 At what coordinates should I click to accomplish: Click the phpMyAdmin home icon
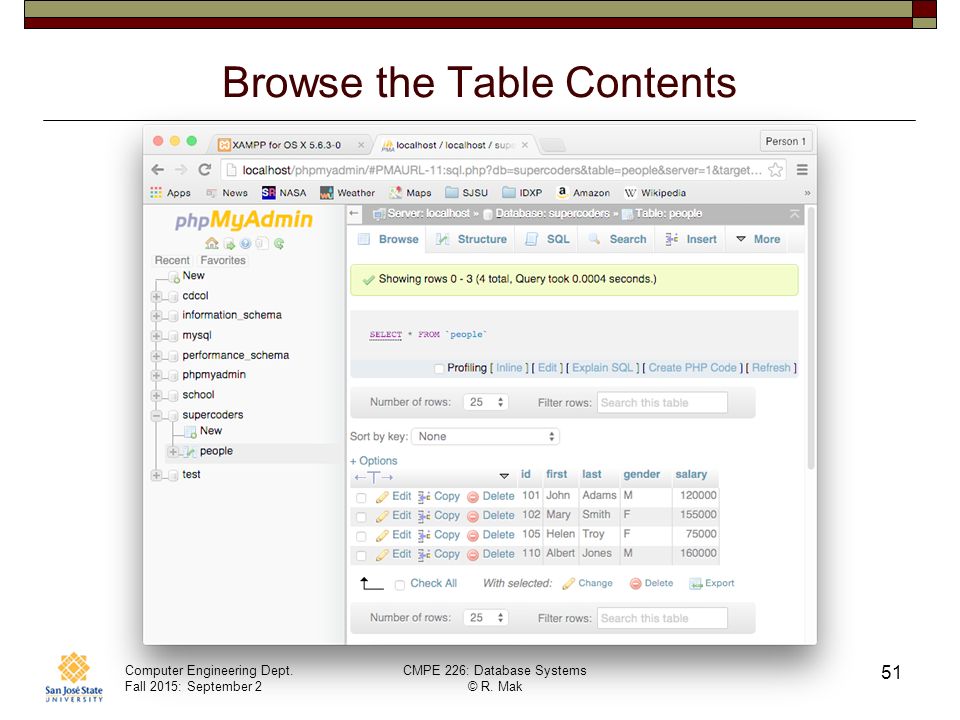212,244
